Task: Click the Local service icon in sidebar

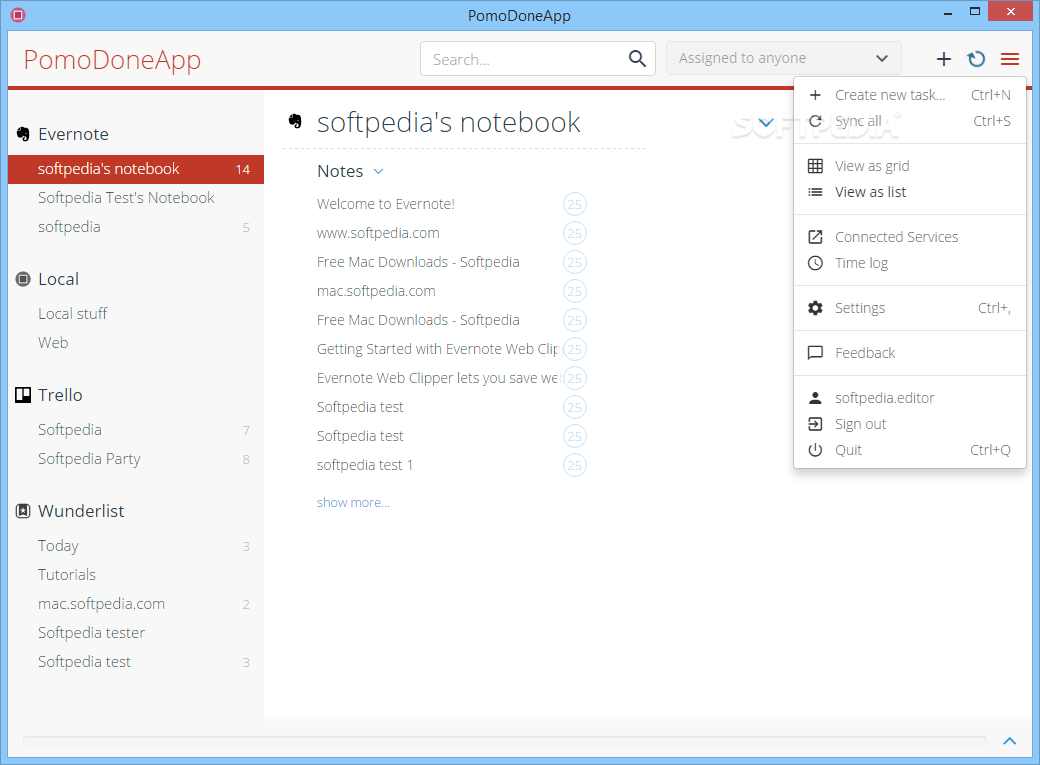Action: 23,279
